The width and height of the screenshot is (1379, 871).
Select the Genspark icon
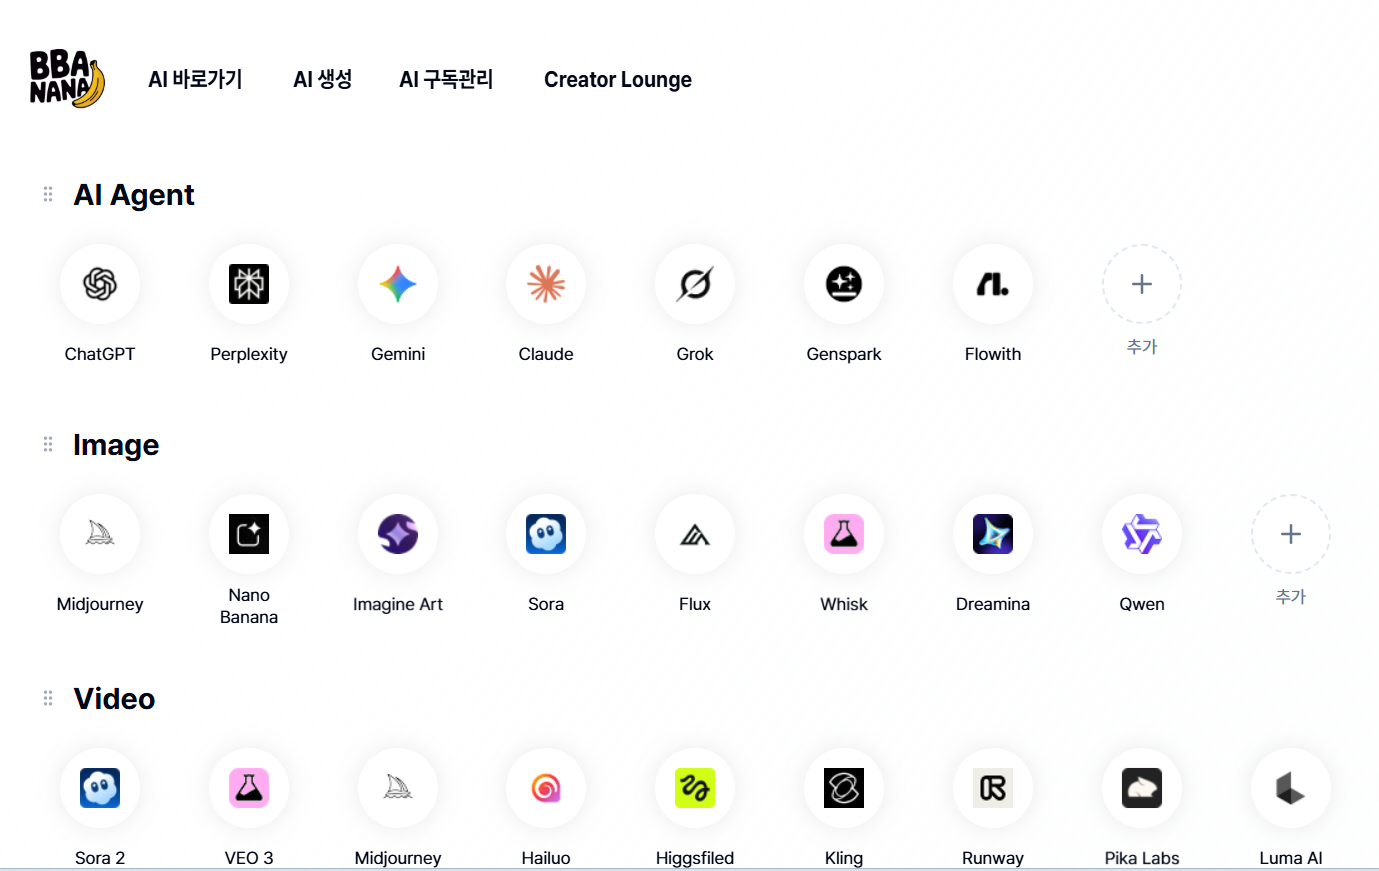(x=844, y=284)
